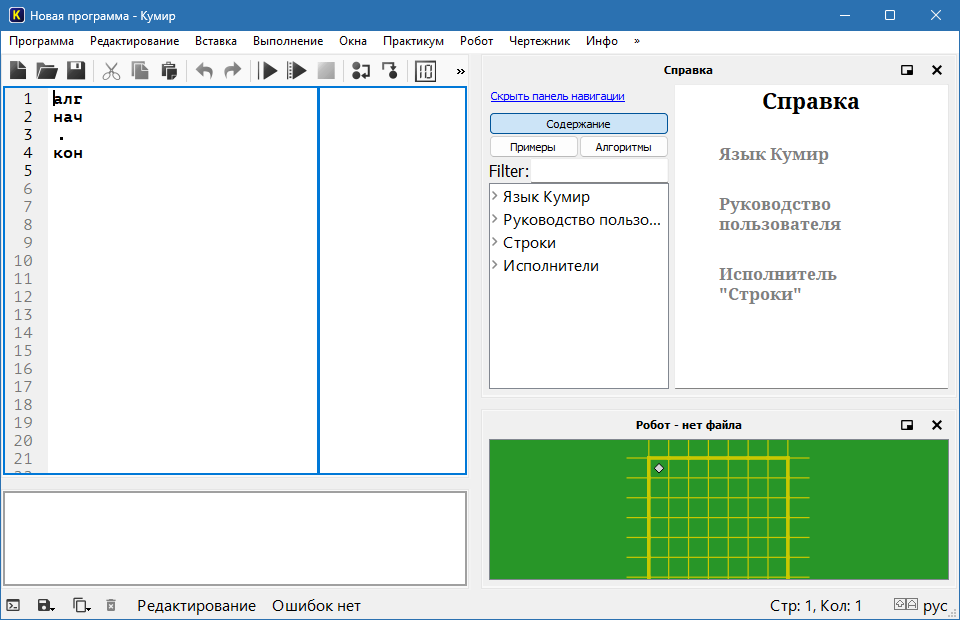The width and height of the screenshot is (960, 620).
Task: Paste from clipboard using the toolbar icon
Action: tap(169, 71)
